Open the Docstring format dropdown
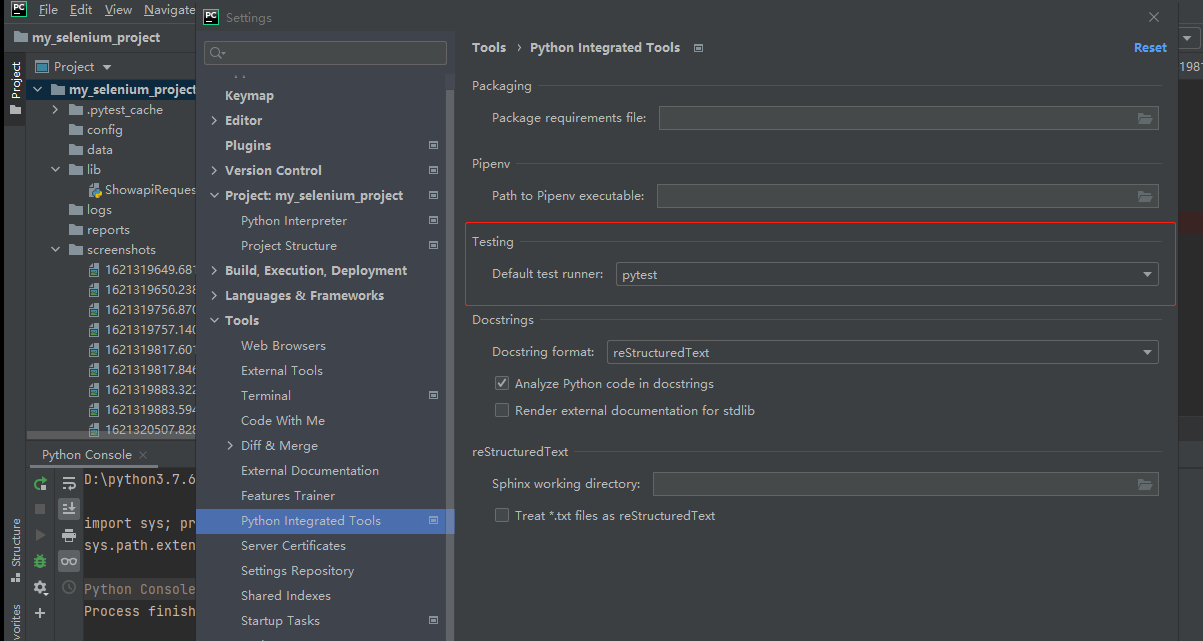Screen dimensions: 1203x641 882,352
